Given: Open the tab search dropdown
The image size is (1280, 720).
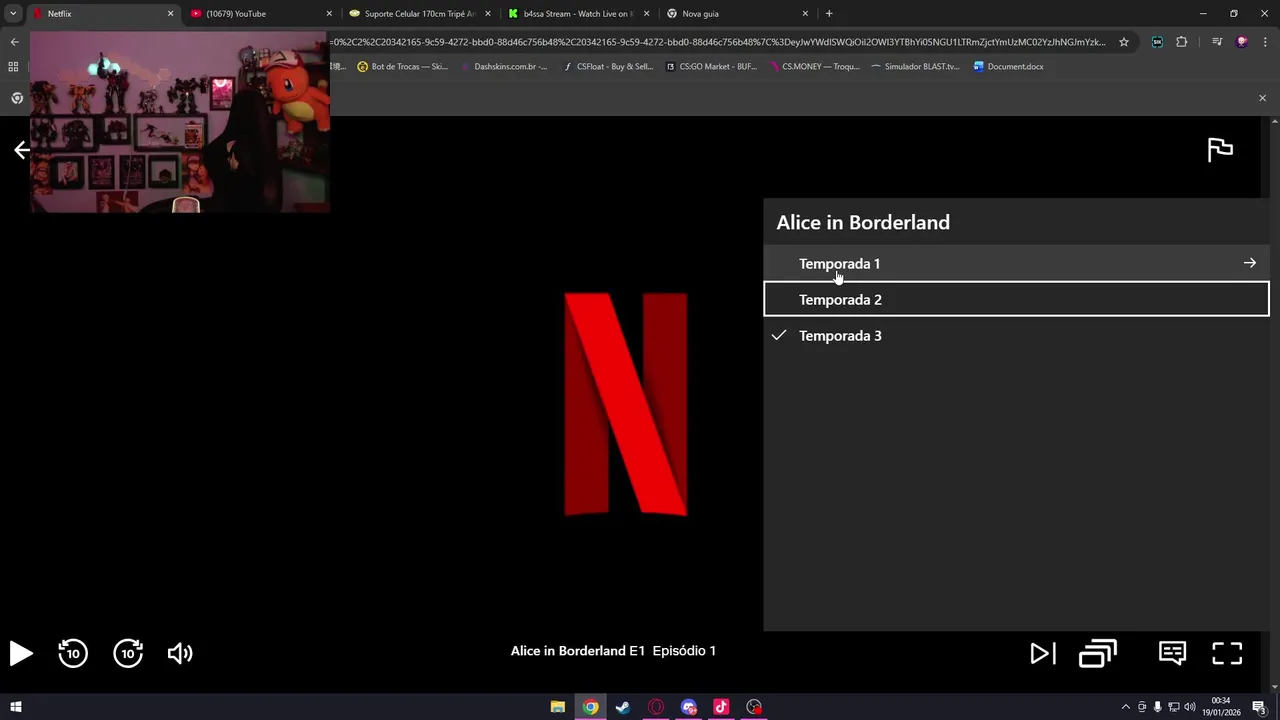Looking at the screenshot, I should point(13,14).
